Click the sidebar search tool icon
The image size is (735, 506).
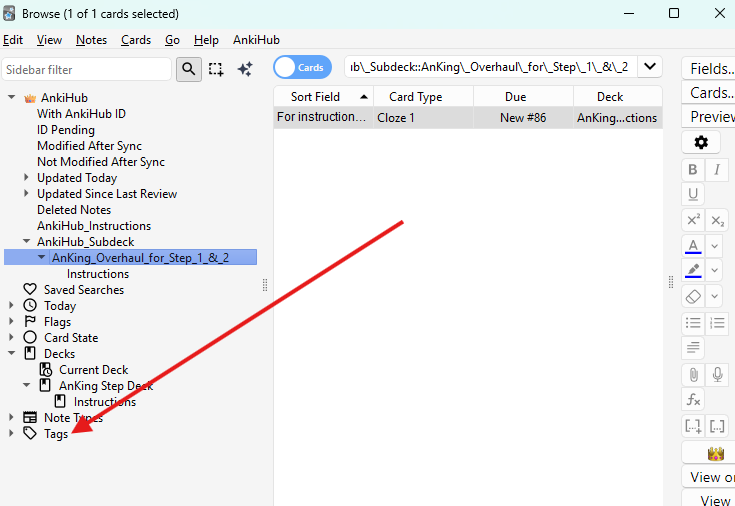[x=188, y=69]
